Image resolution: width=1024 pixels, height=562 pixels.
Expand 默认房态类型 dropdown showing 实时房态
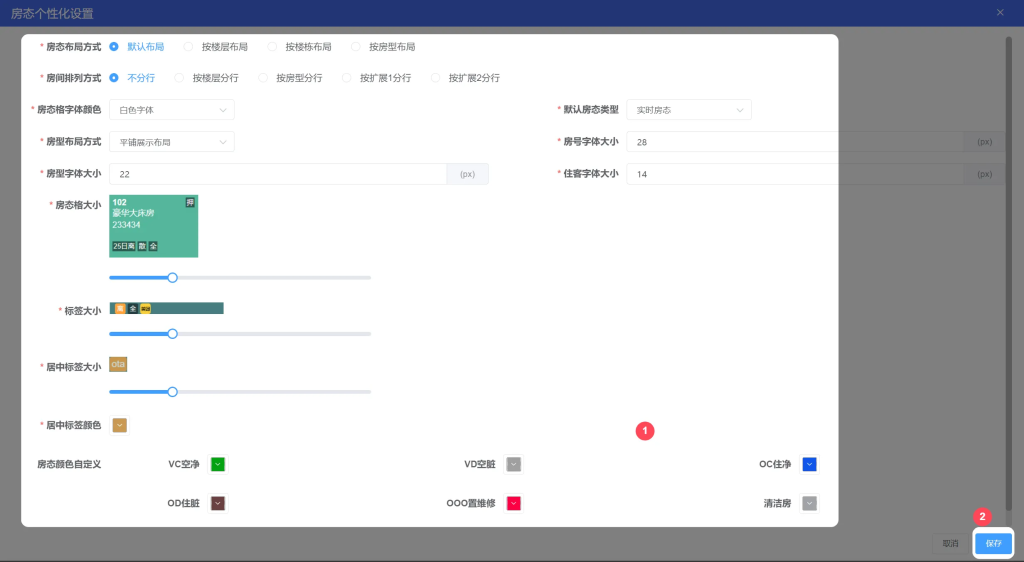click(x=689, y=110)
